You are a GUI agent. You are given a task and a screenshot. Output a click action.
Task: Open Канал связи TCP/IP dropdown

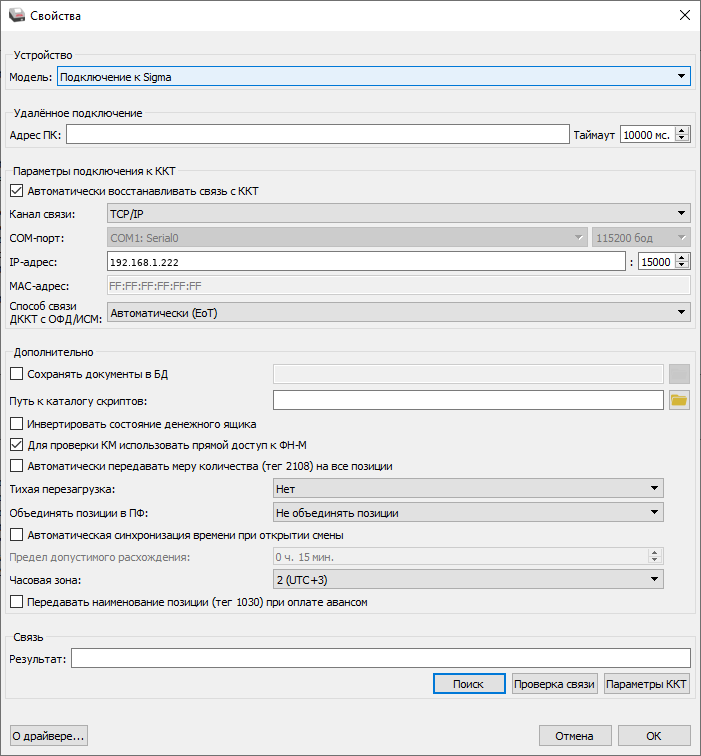398,214
